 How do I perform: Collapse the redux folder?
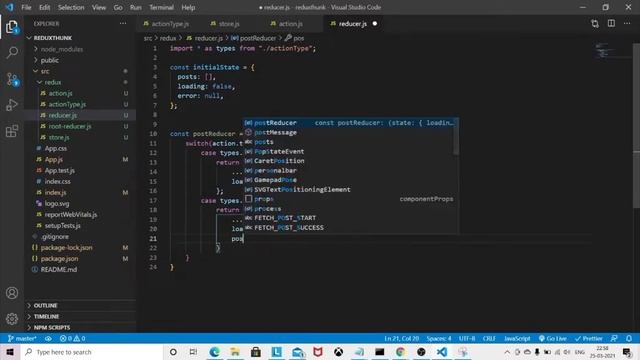[53, 82]
